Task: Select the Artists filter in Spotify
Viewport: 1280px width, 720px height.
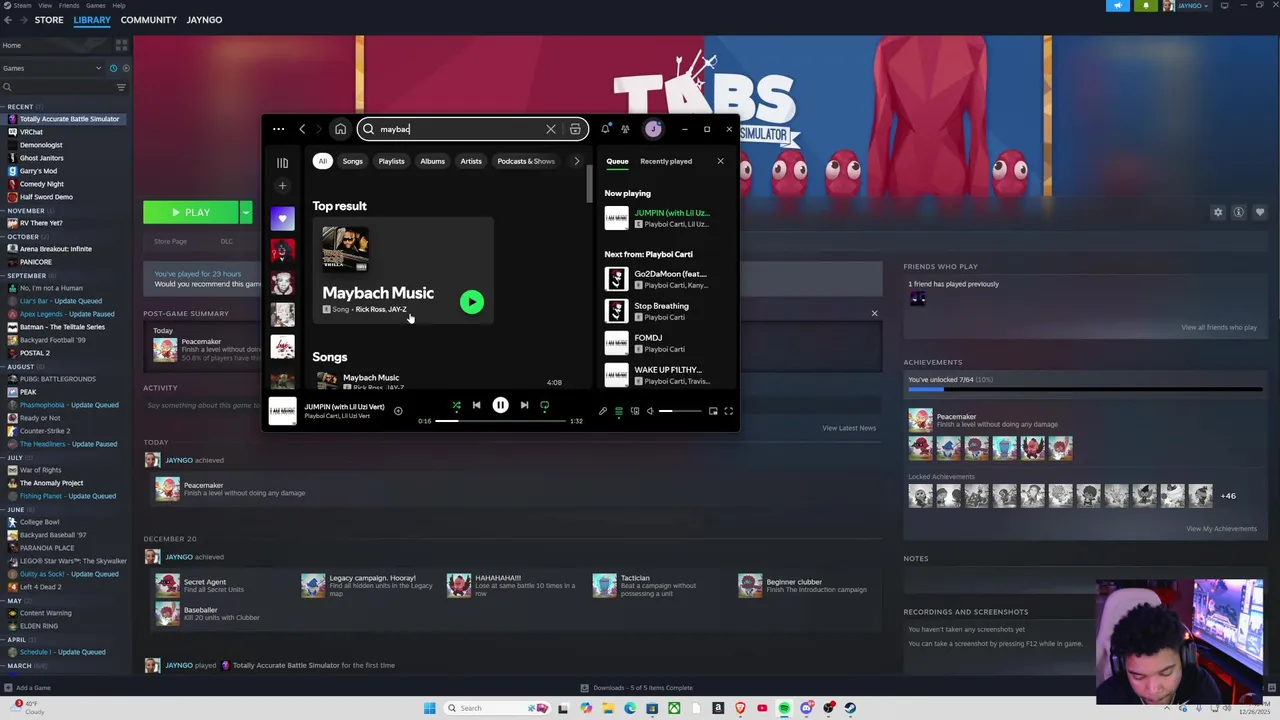Action: [471, 161]
